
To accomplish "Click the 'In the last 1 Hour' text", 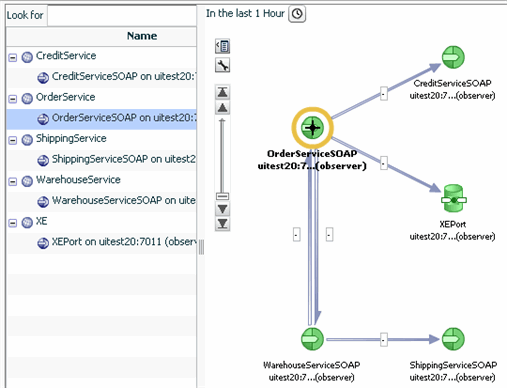I will tap(245, 14).
